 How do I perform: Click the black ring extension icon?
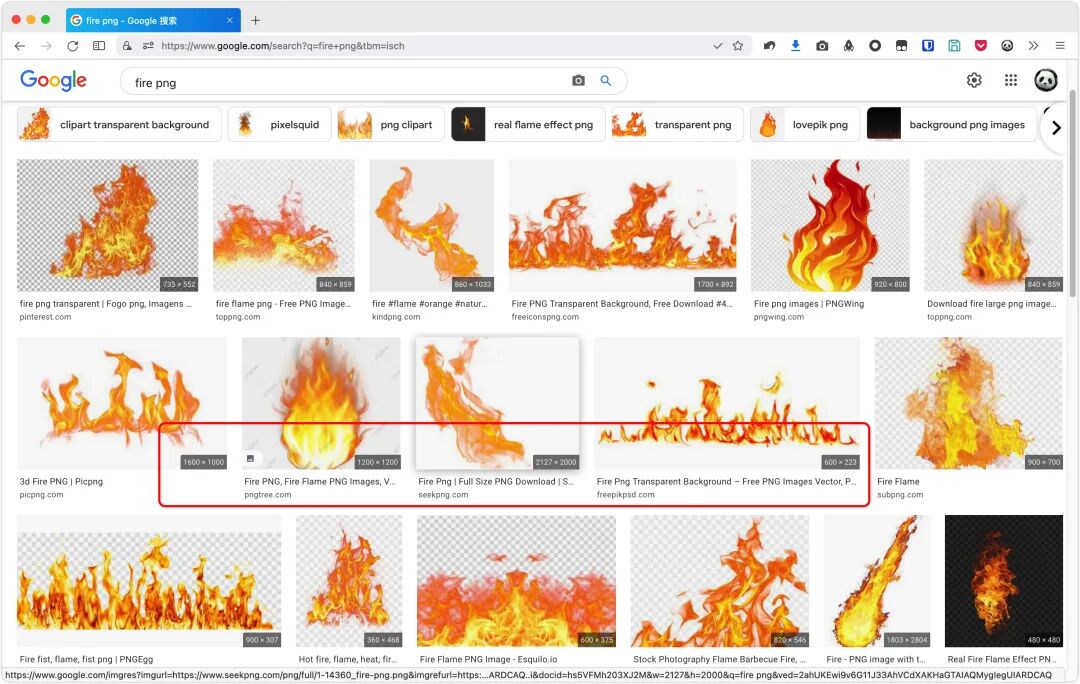(875, 45)
